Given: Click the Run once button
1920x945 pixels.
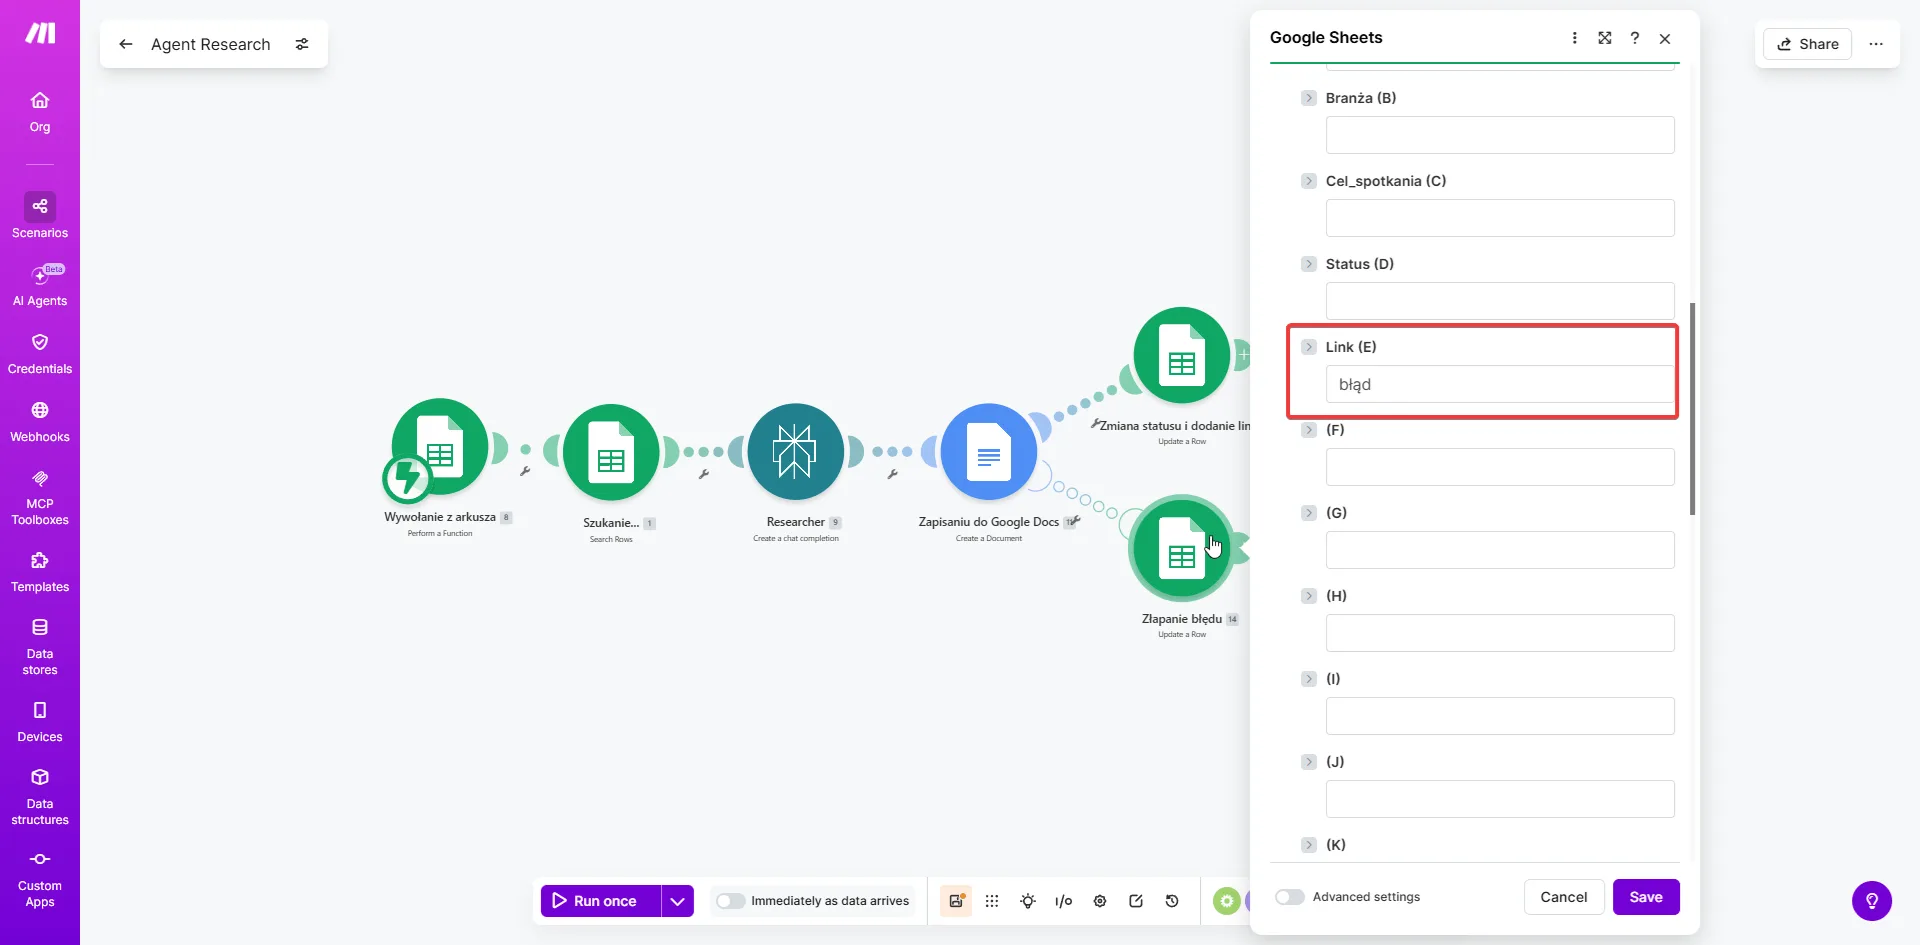Looking at the screenshot, I should 601,901.
